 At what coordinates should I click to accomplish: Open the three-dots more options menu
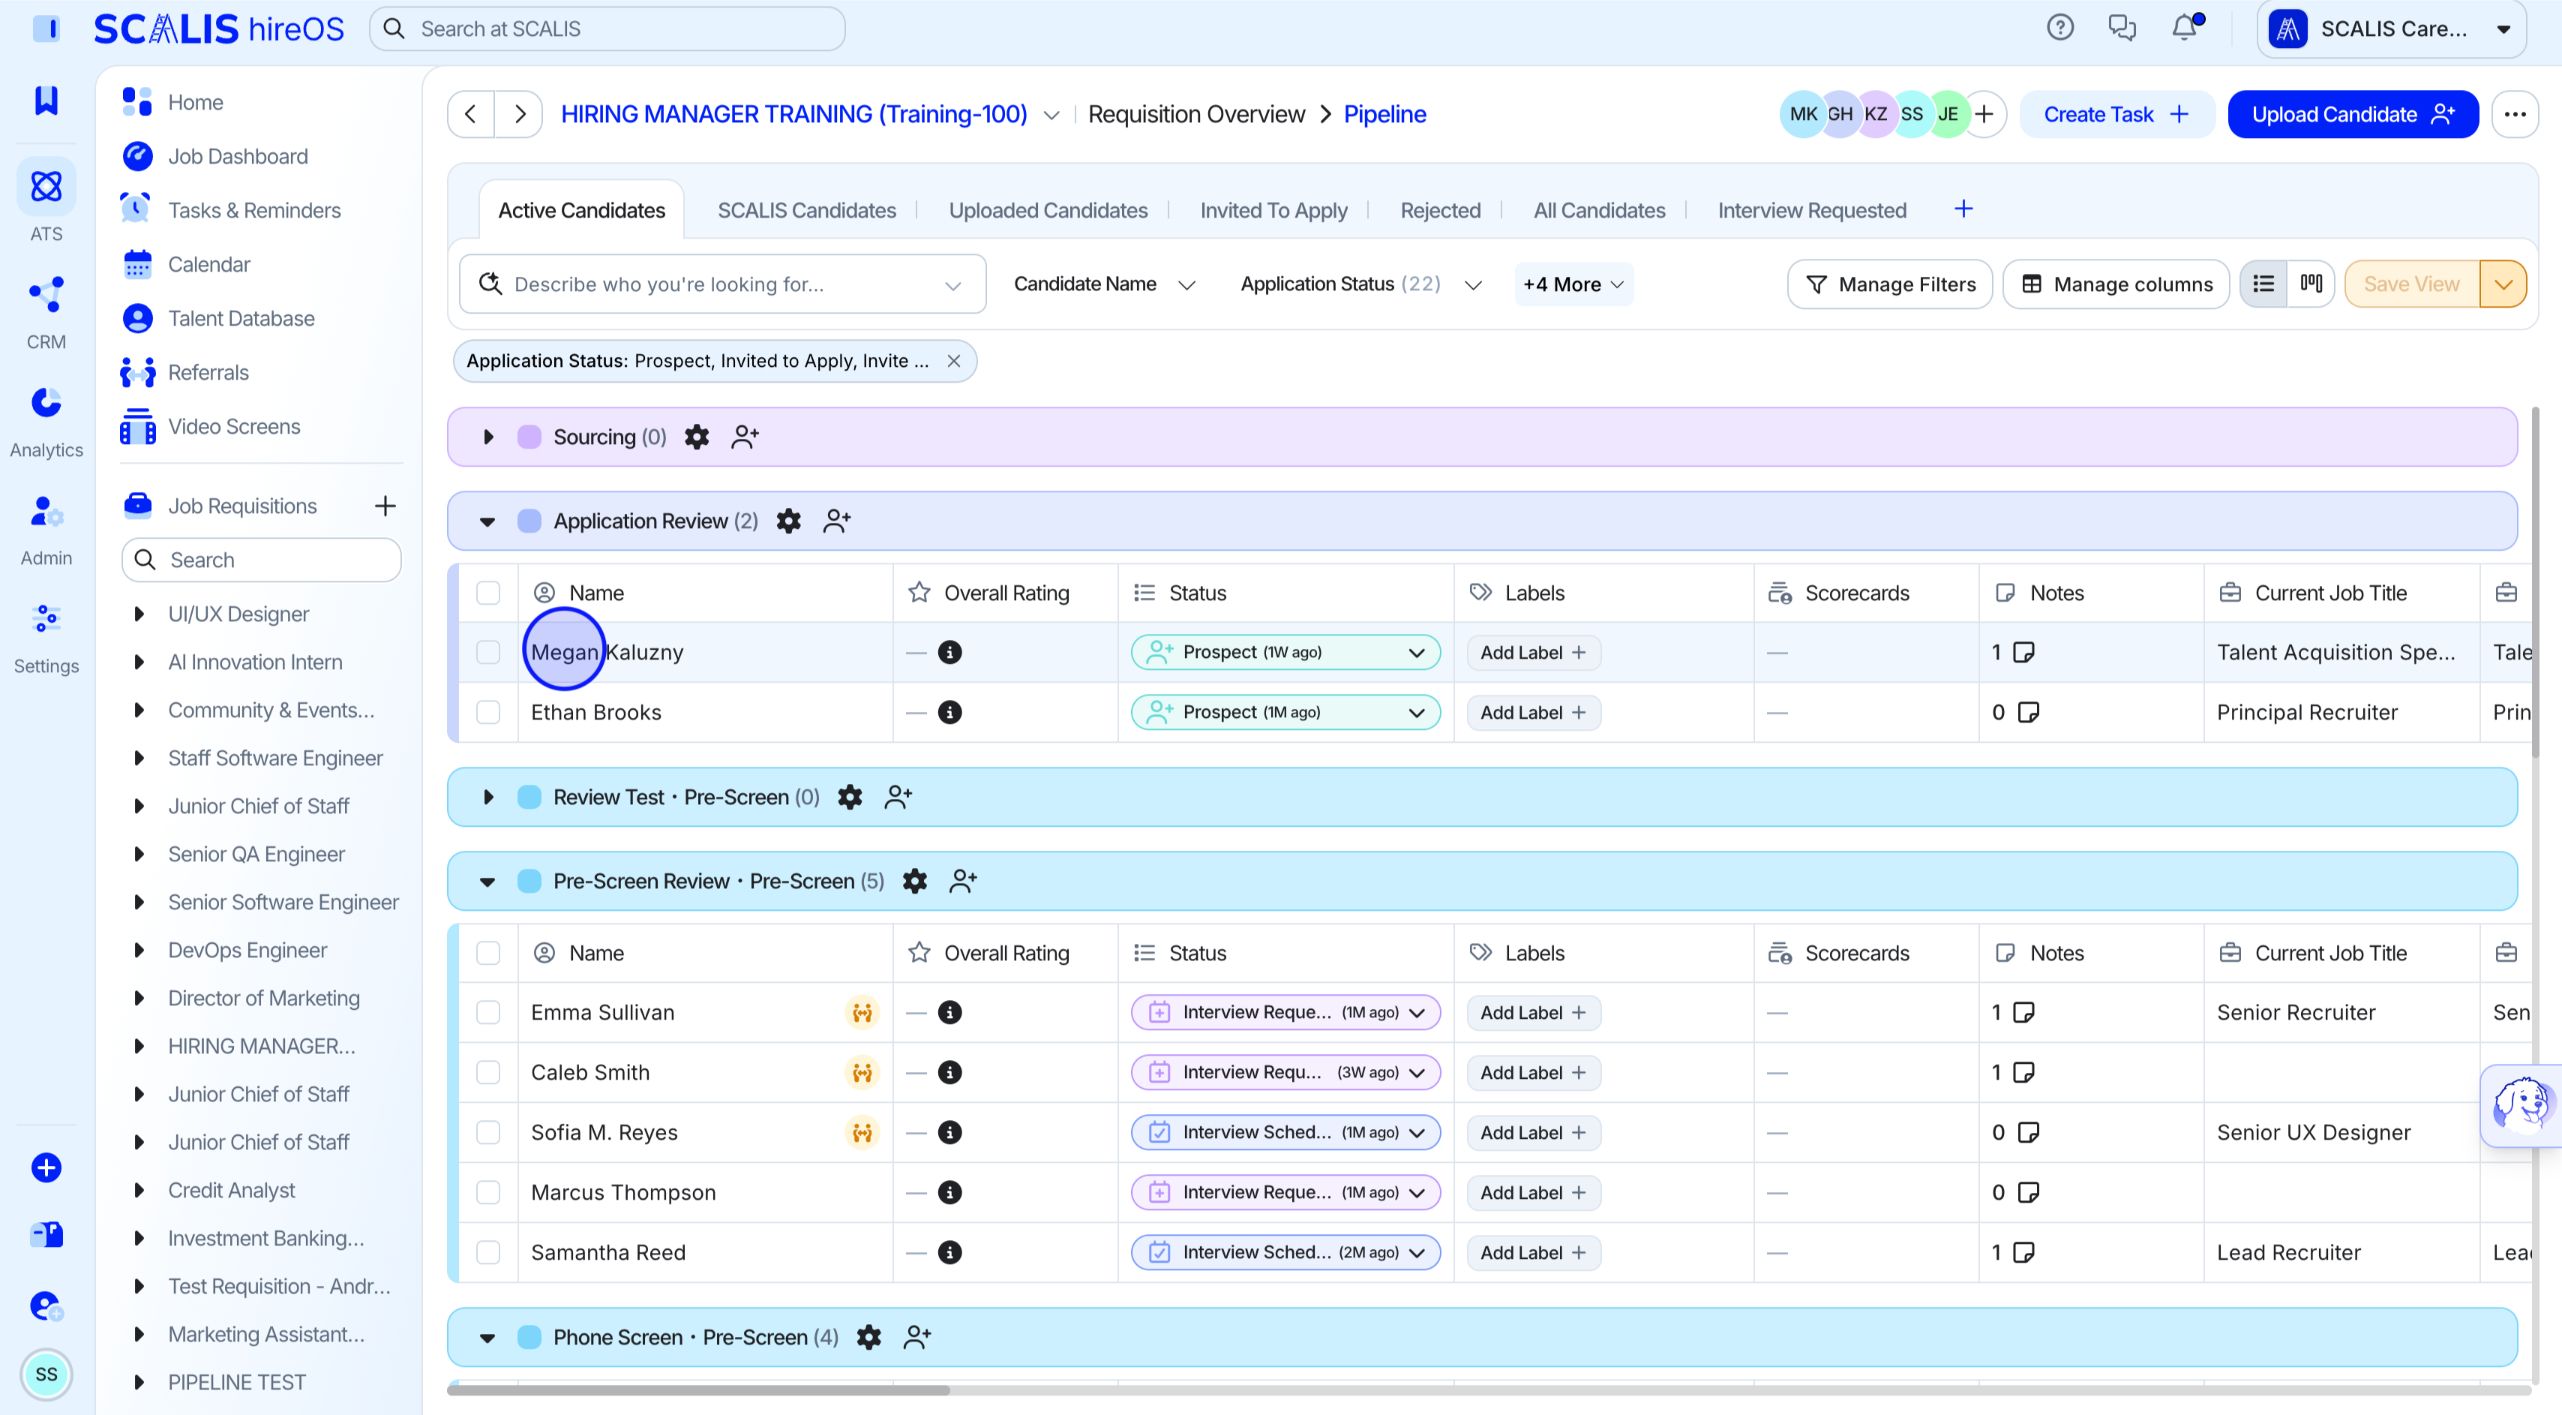tap(2515, 114)
